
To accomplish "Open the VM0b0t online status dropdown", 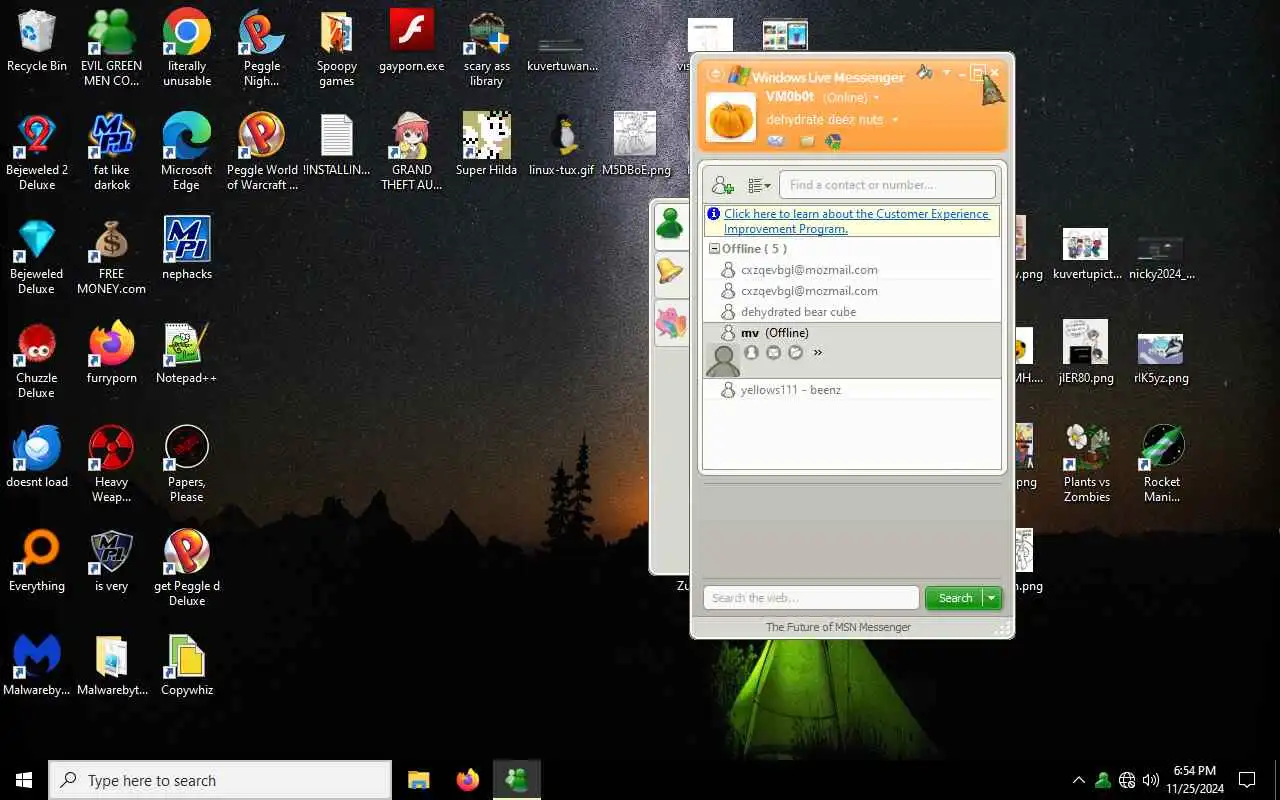I will coord(877,98).
